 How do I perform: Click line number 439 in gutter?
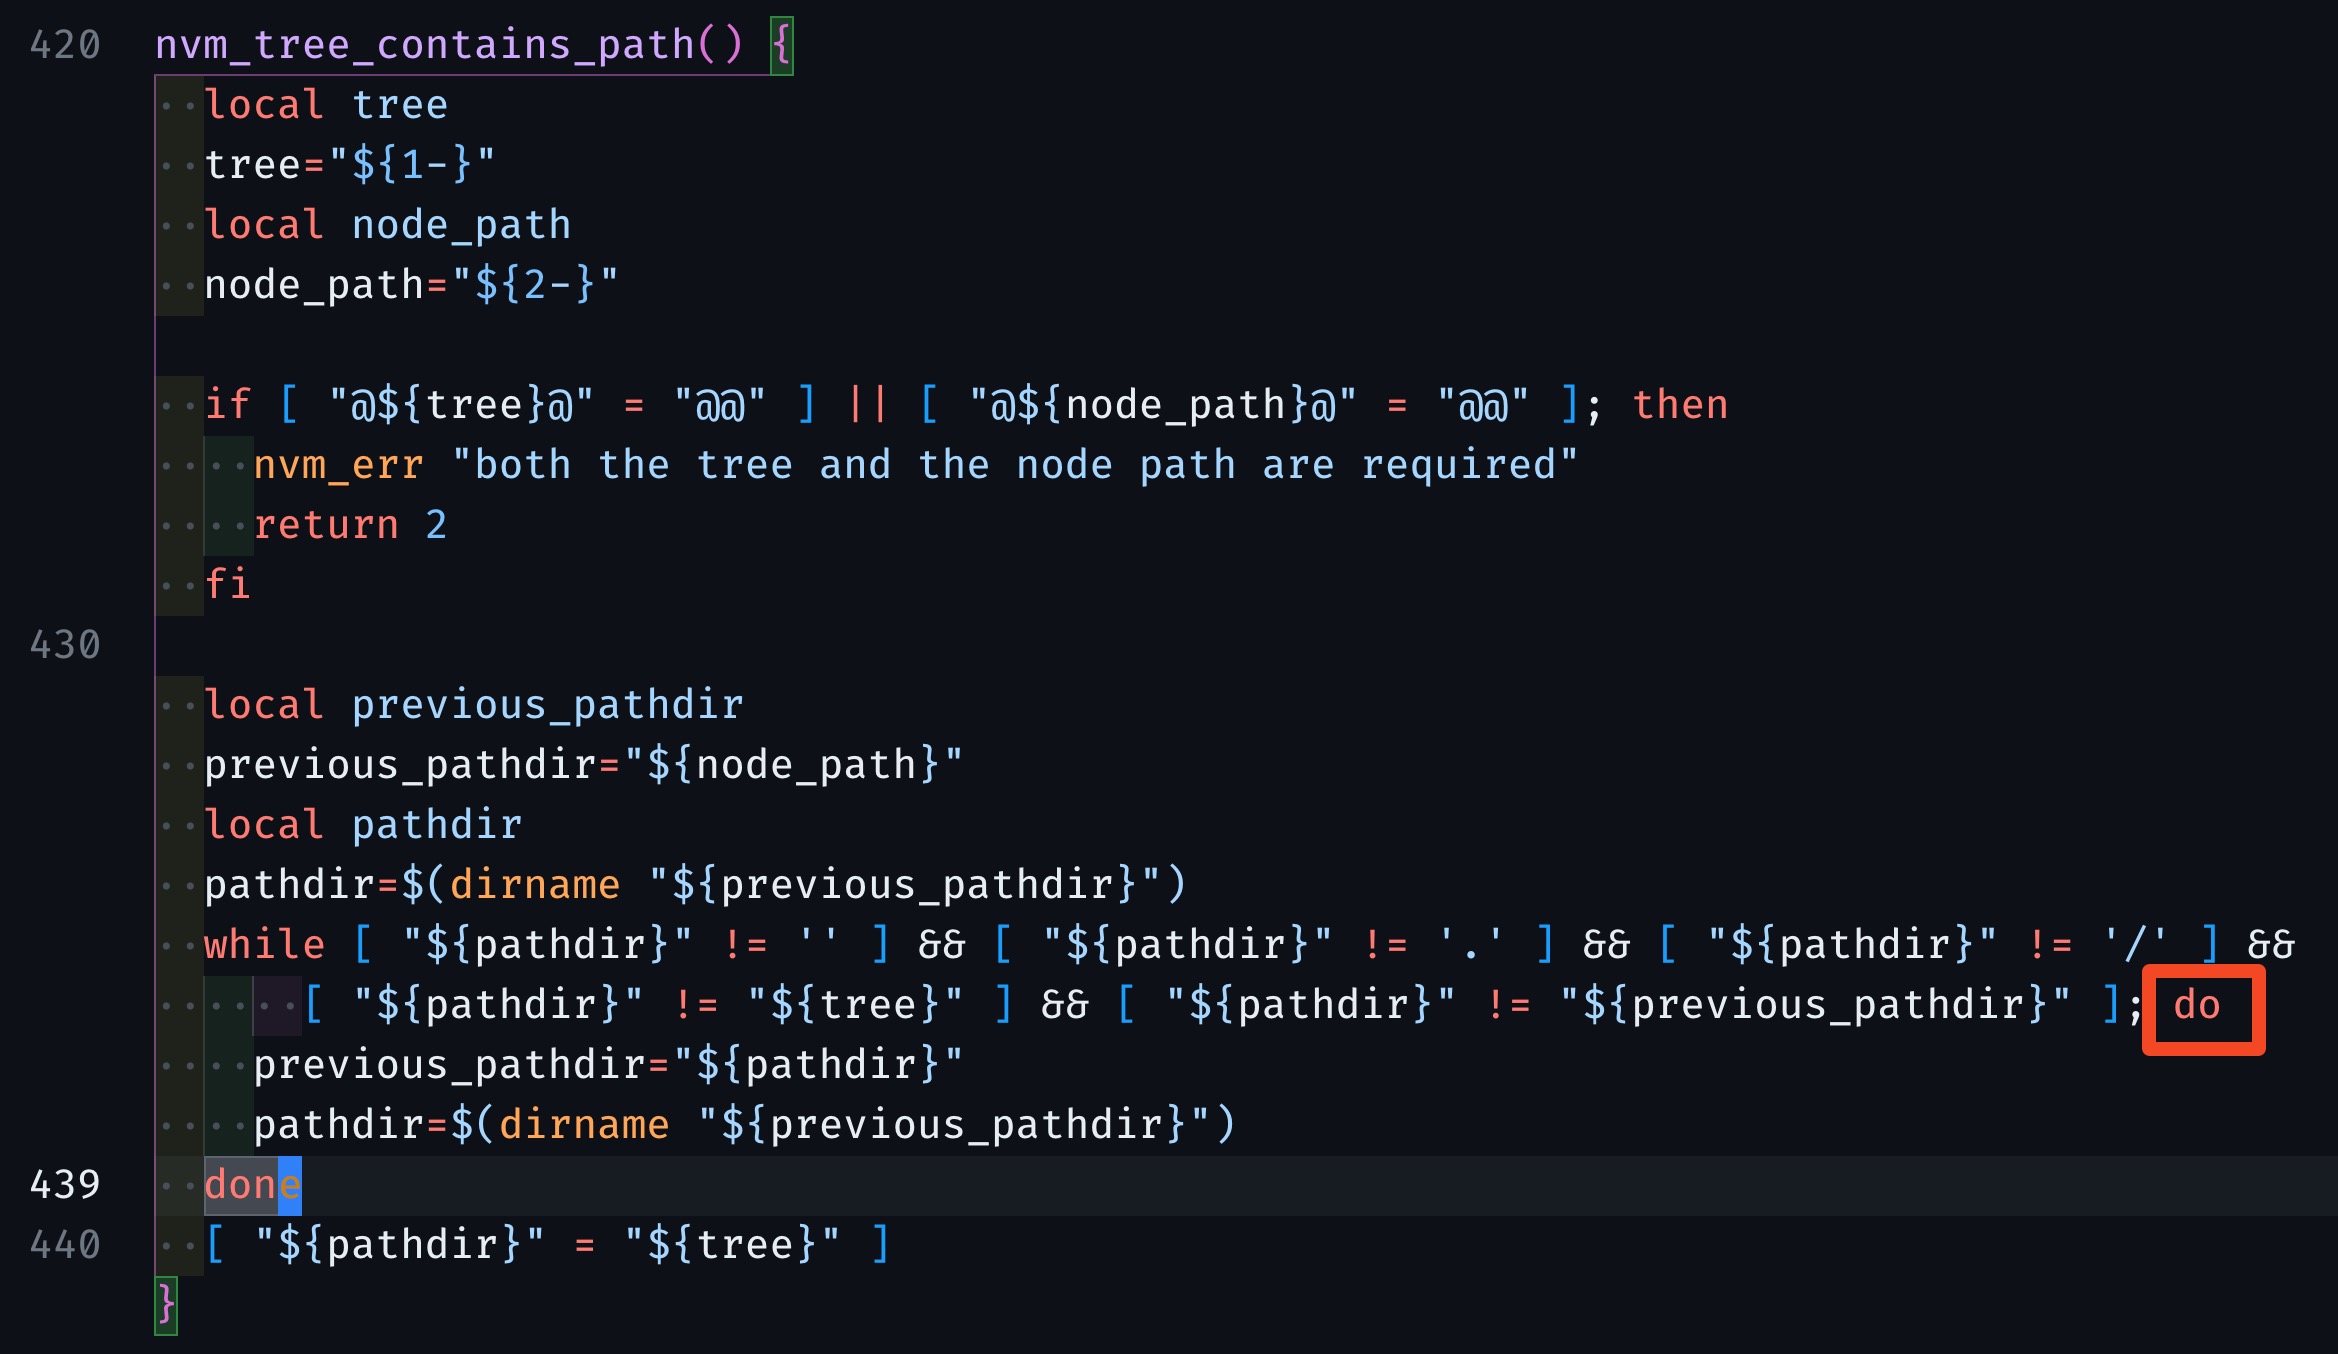(65, 1185)
